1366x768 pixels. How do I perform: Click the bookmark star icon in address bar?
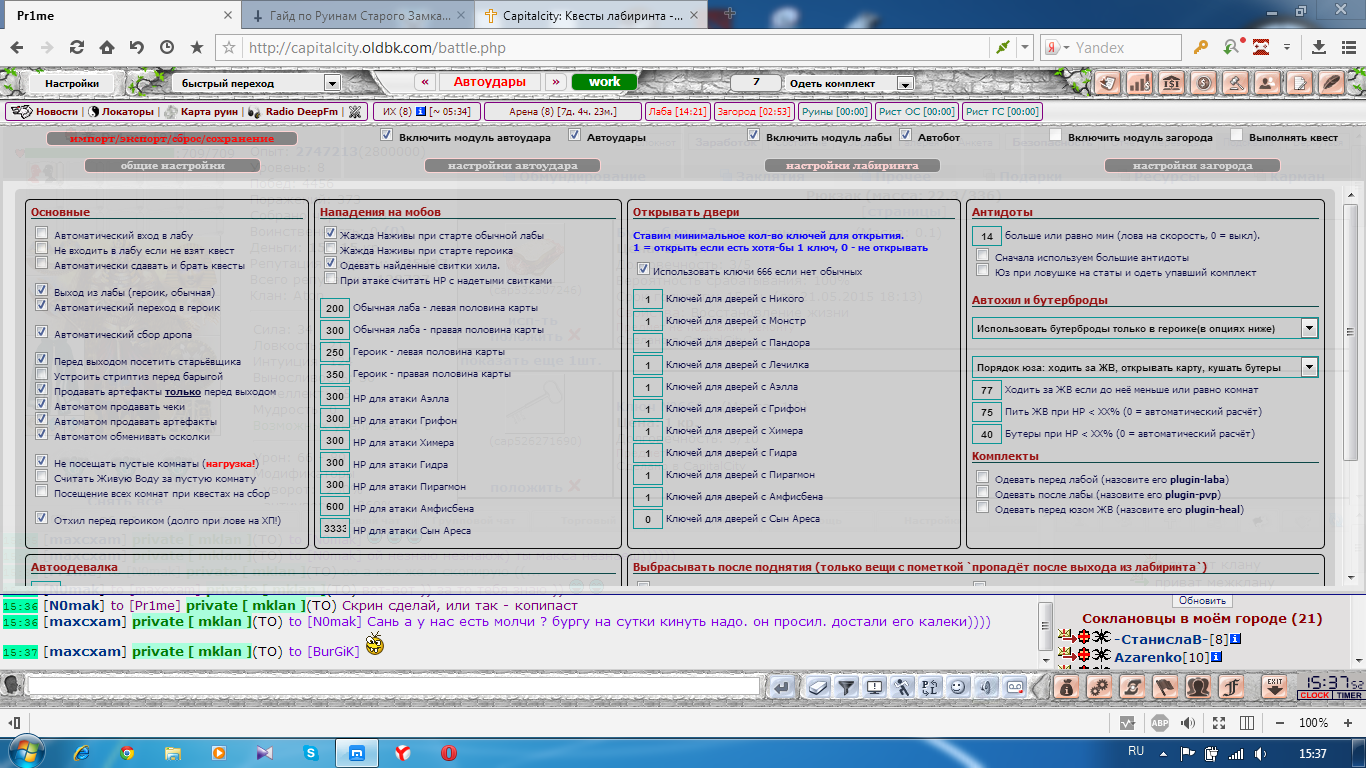(228, 47)
